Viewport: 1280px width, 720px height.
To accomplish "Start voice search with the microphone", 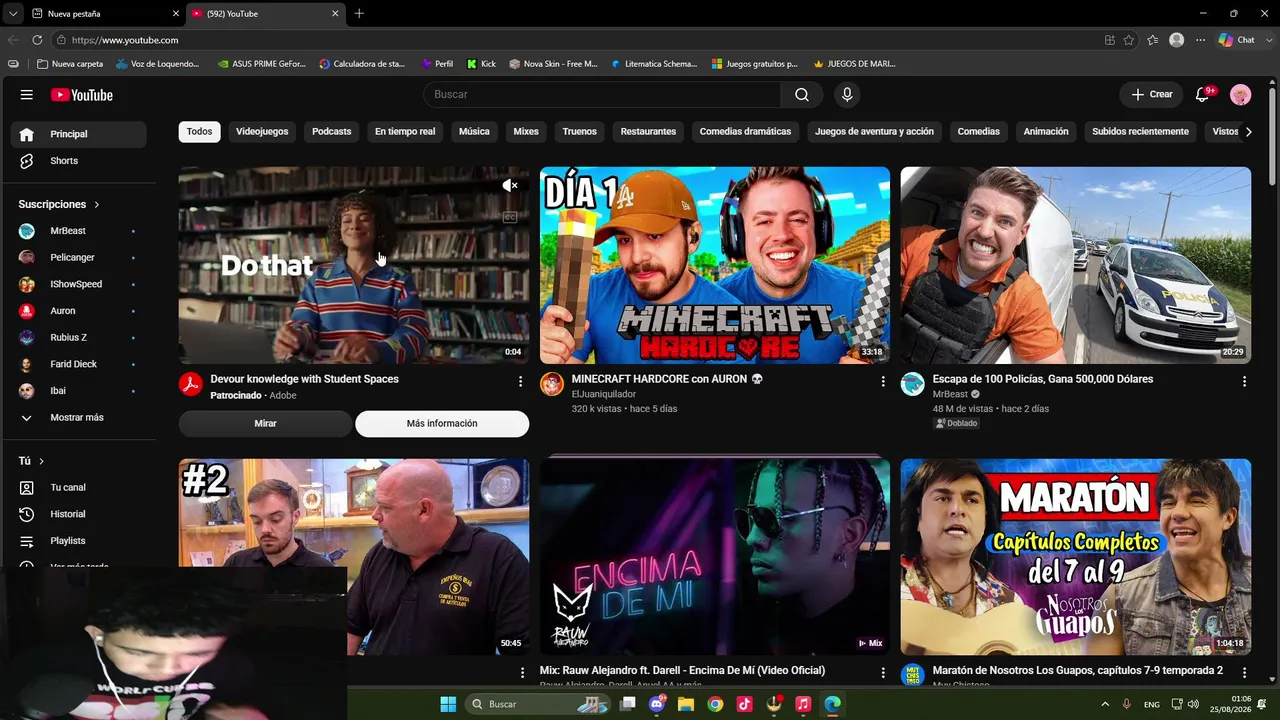I will pos(847,94).
